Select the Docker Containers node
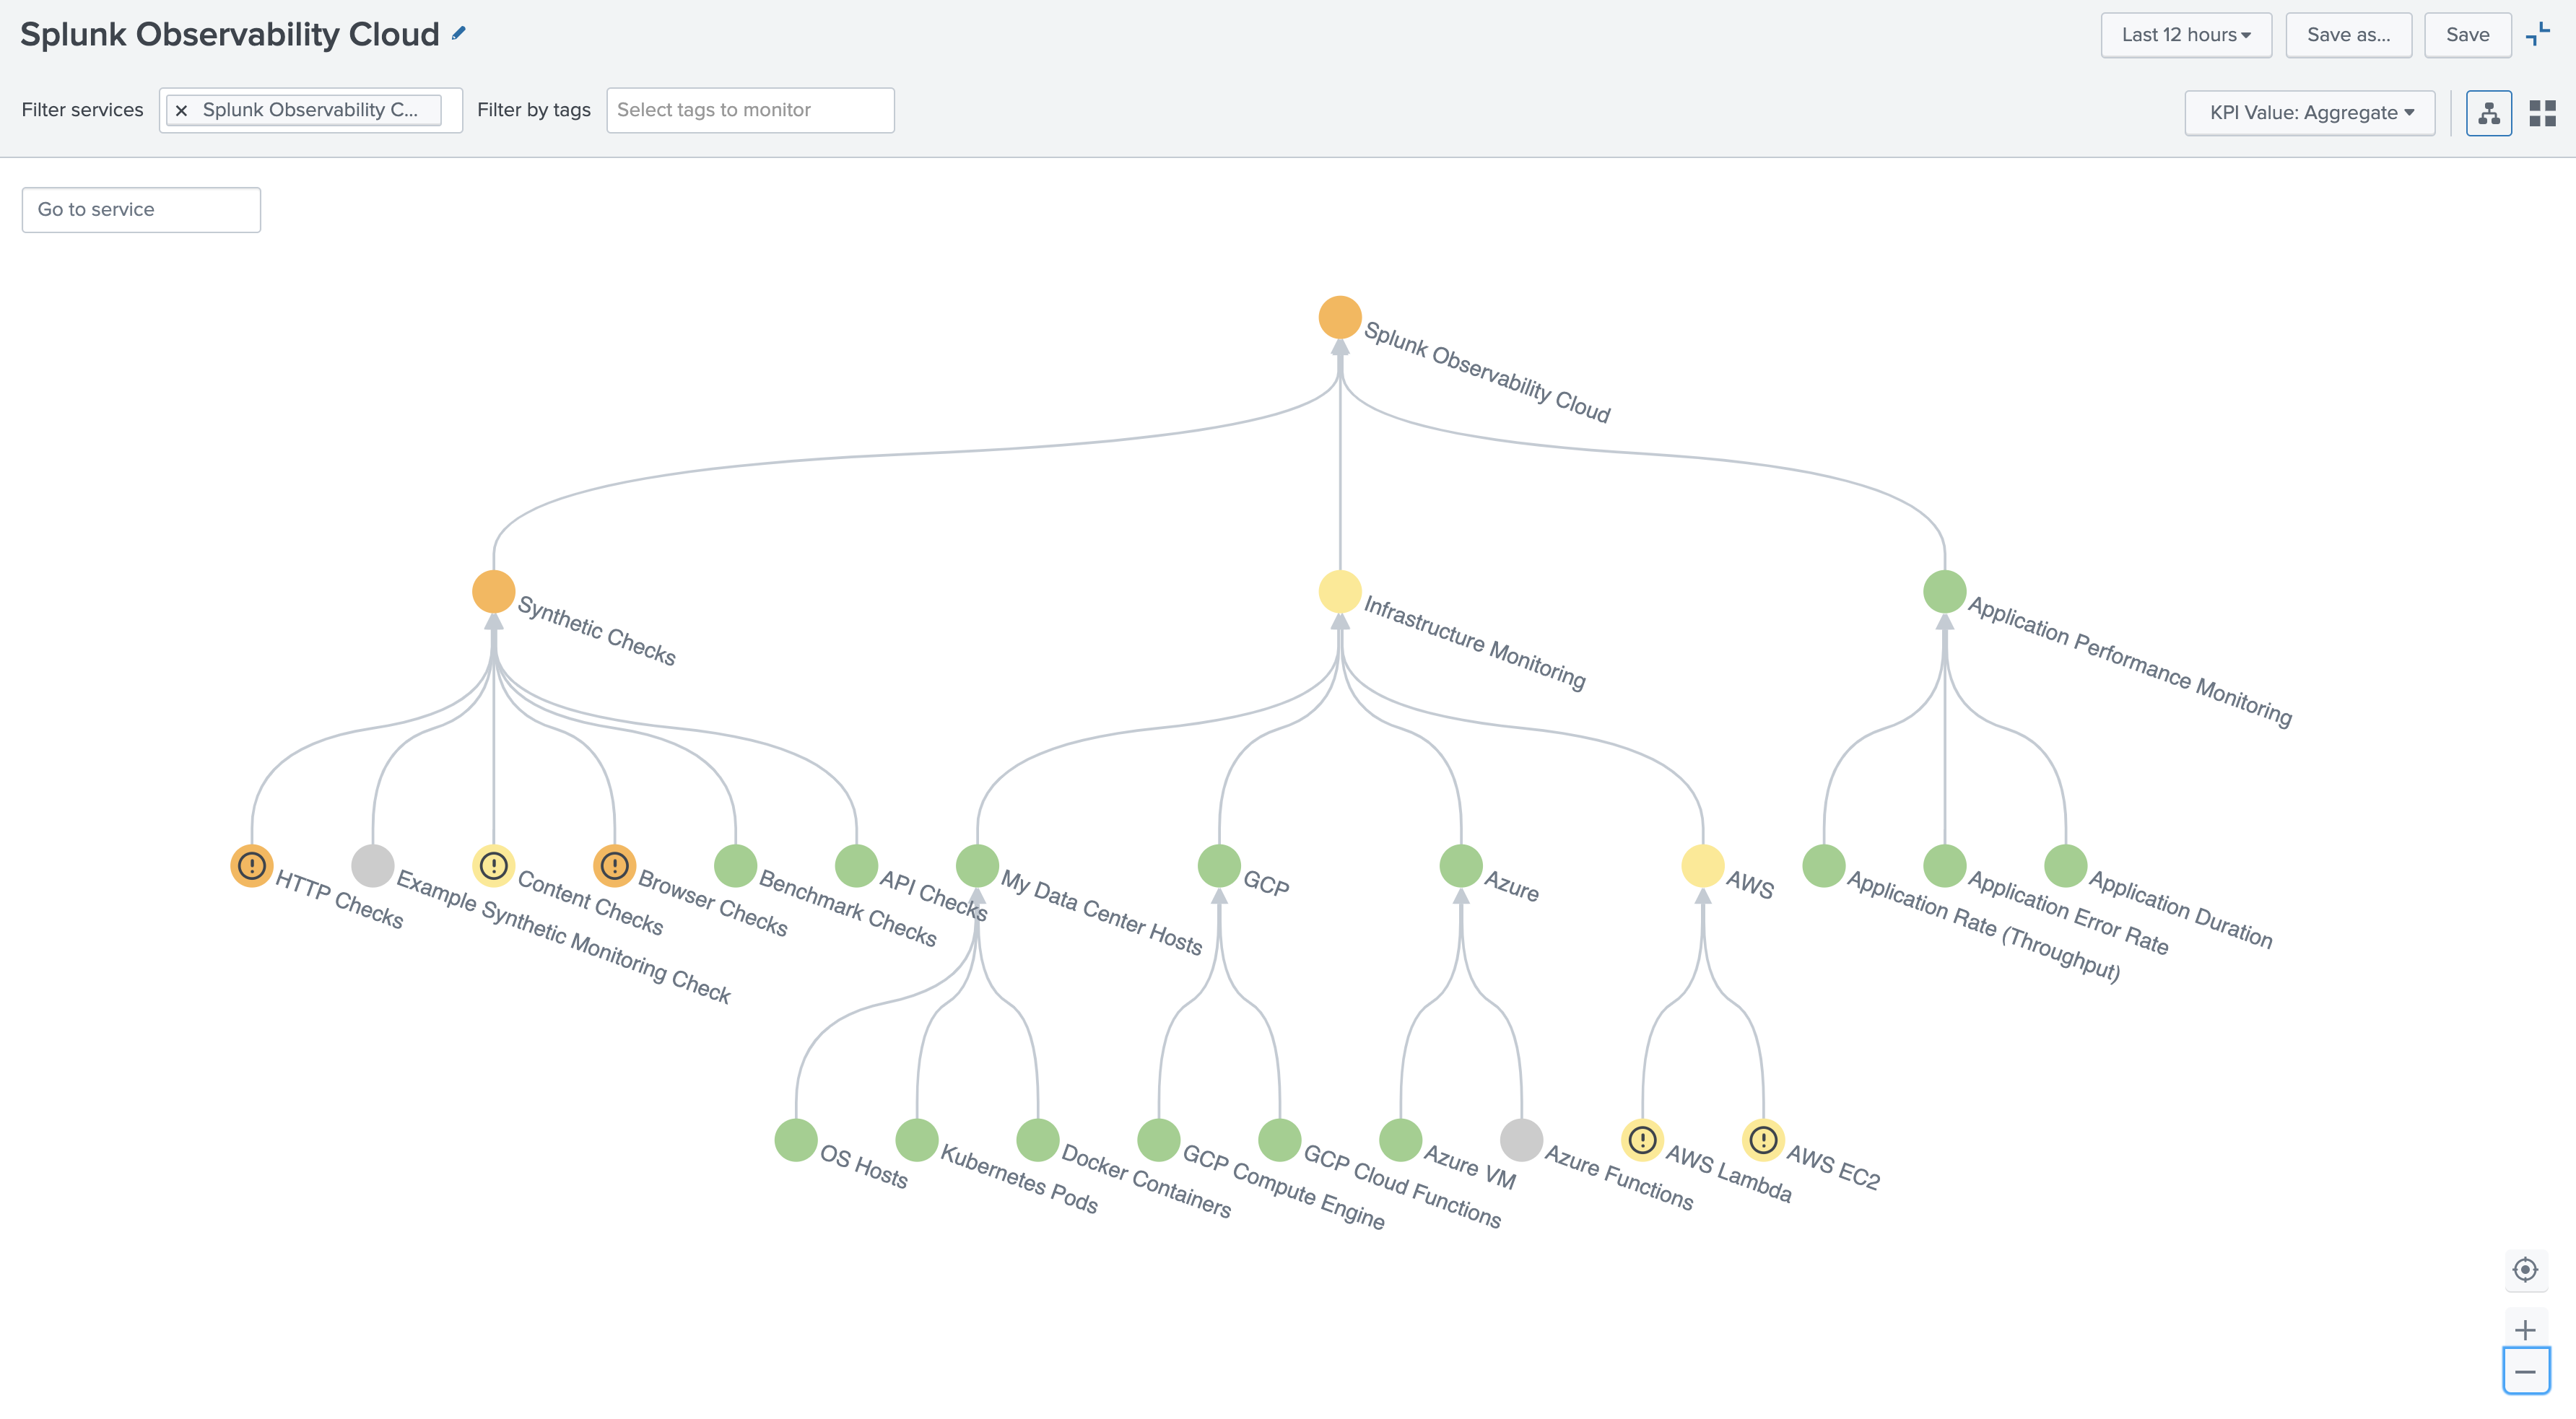 click(1038, 1140)
